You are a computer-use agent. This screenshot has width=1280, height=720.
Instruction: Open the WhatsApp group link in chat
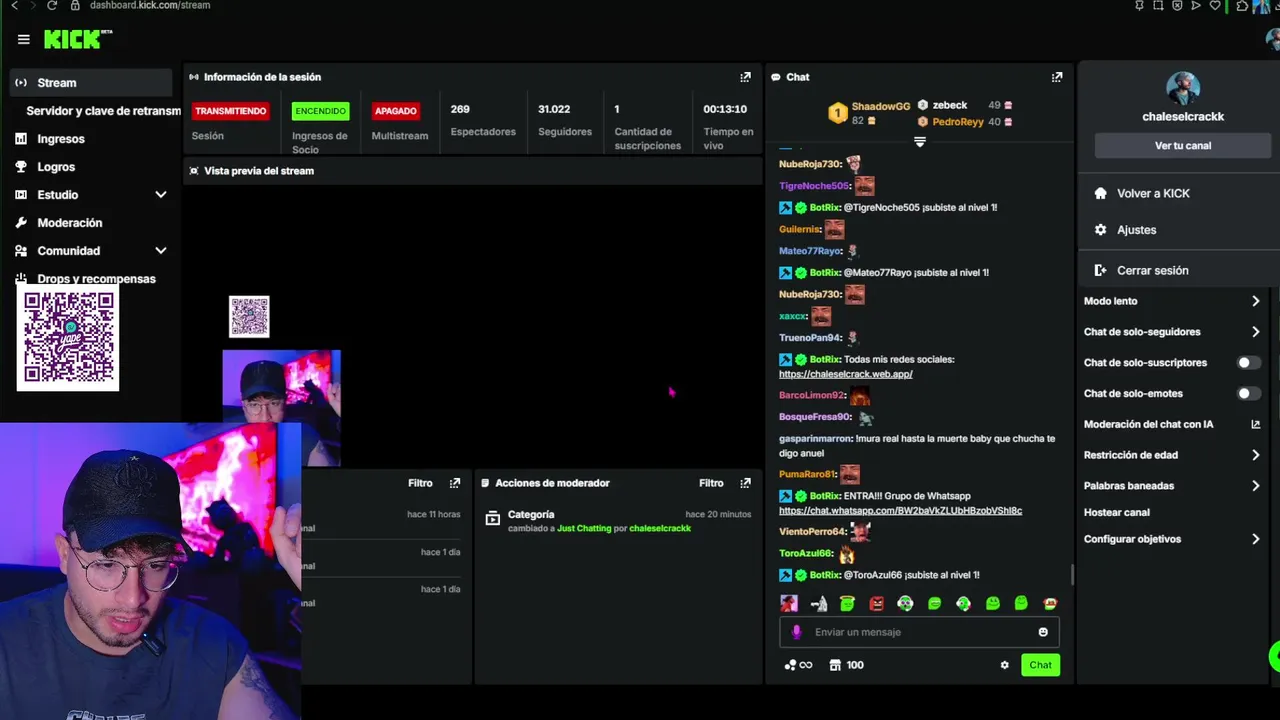click(900, 511)
